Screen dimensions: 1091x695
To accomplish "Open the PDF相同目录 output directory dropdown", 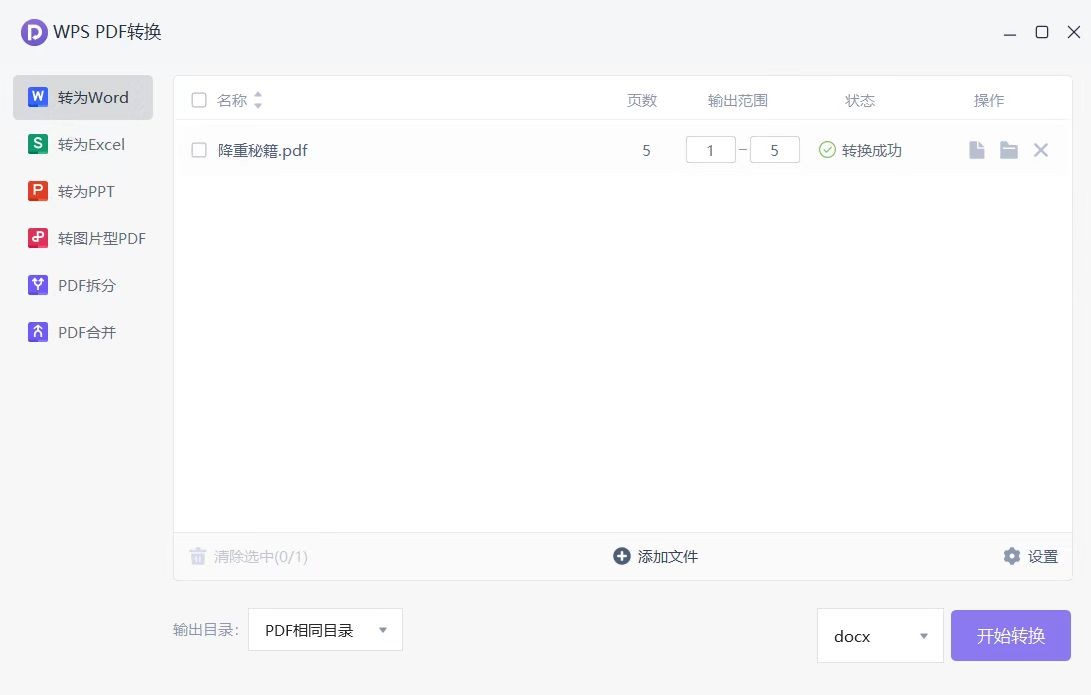I will [x=325, y=630].
